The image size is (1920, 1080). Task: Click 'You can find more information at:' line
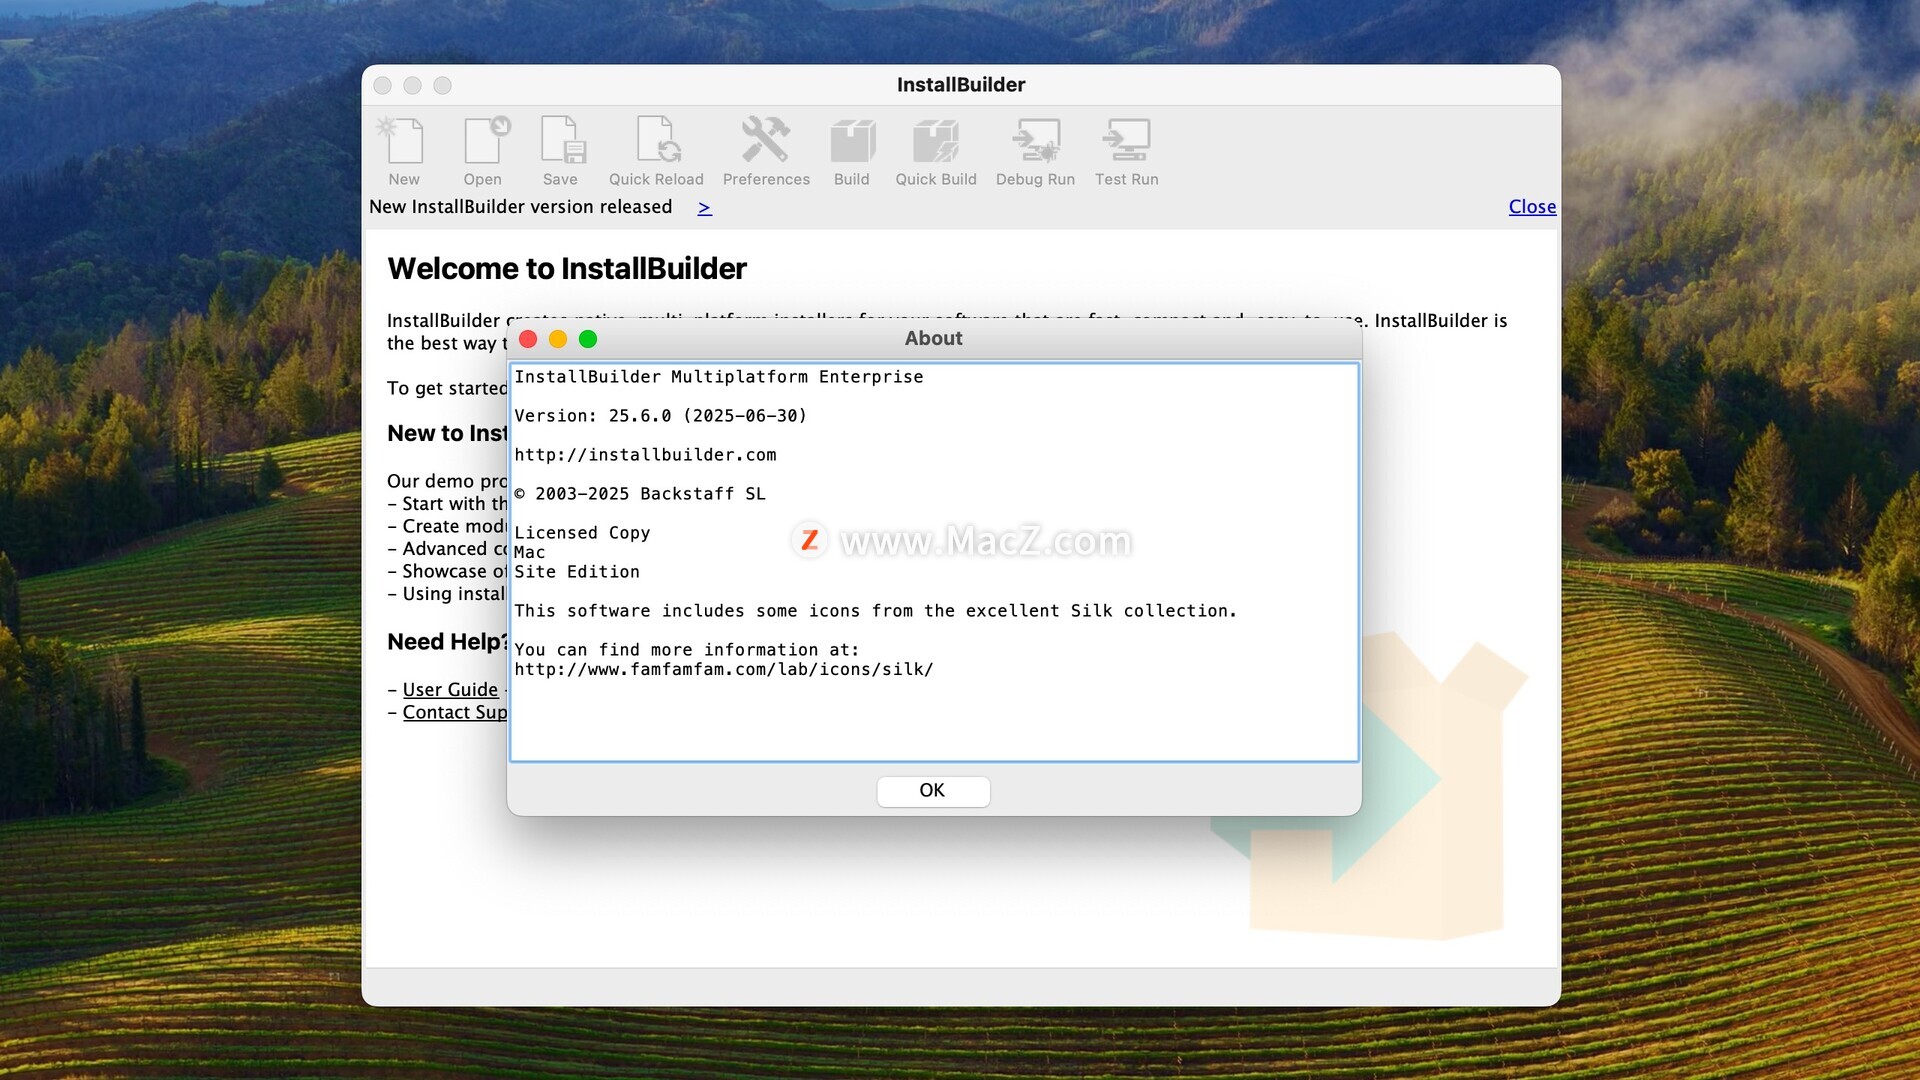click(x=686, y=650)
